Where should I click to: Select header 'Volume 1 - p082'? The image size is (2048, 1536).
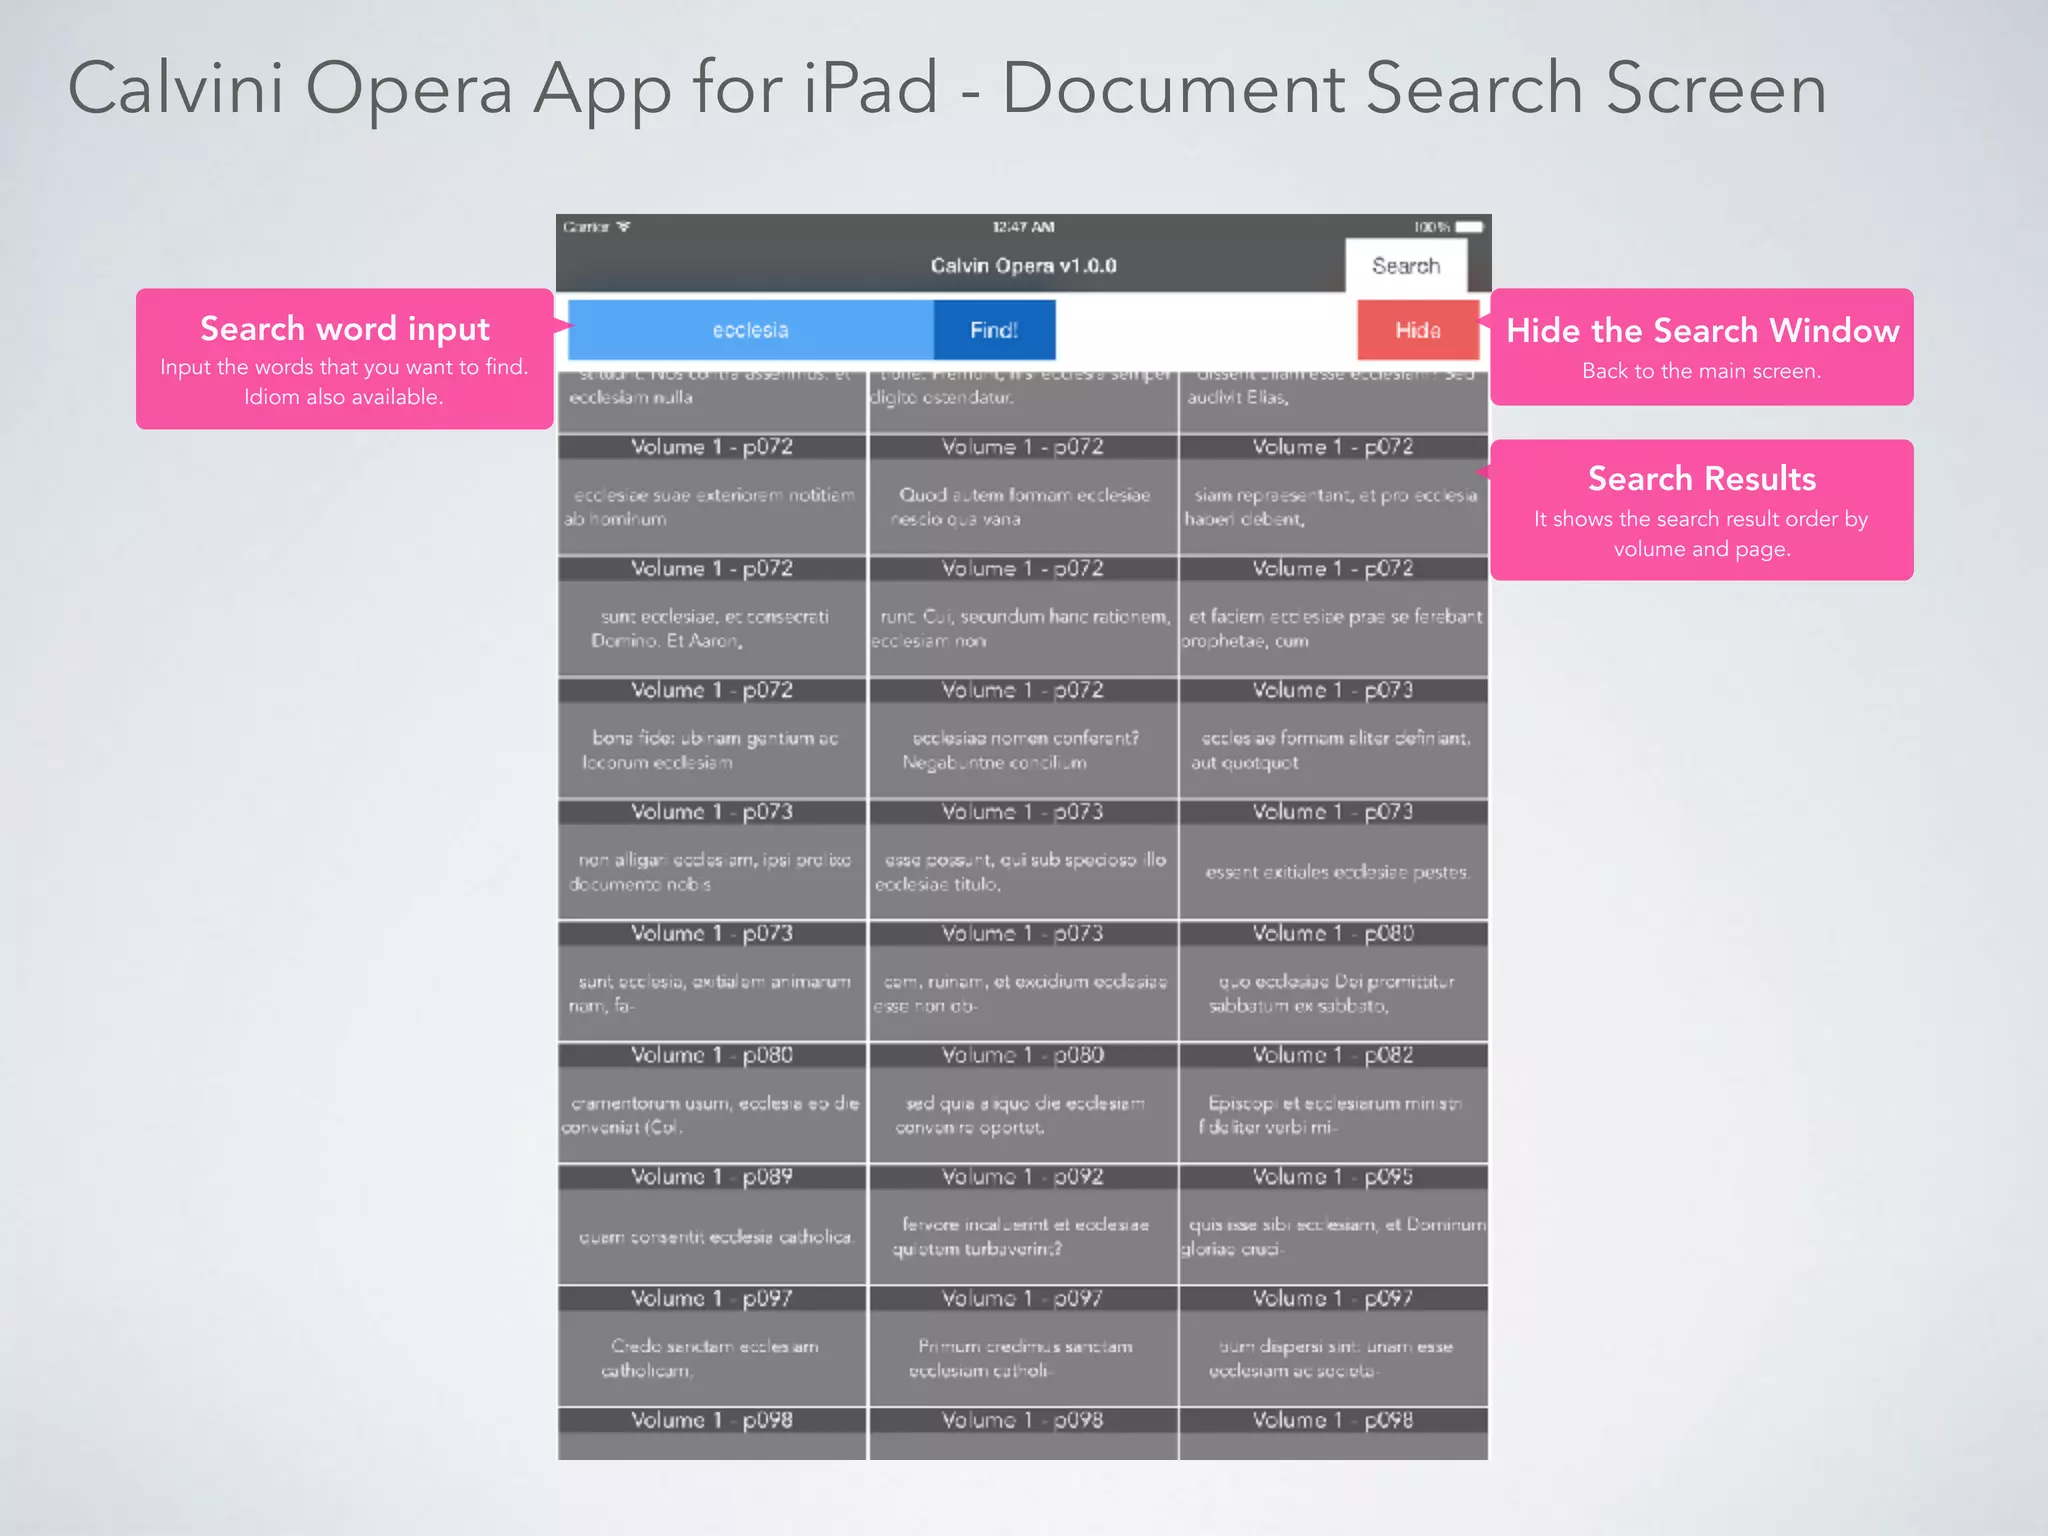1334,1055
